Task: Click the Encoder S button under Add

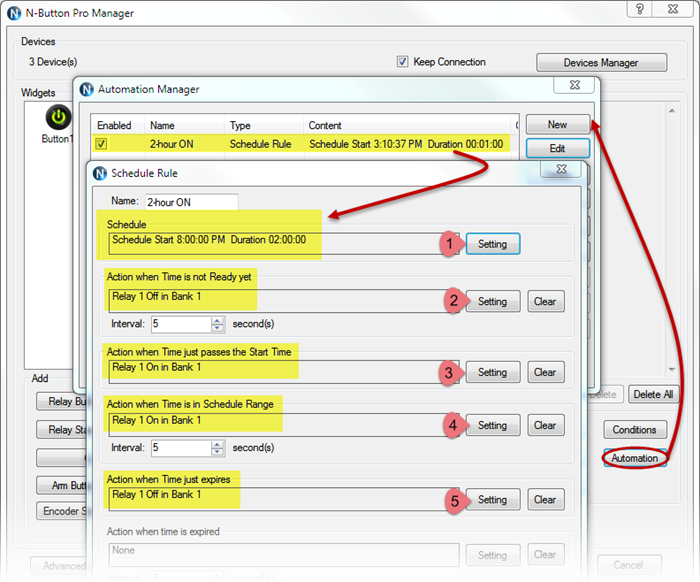Action: coord(62,511)
